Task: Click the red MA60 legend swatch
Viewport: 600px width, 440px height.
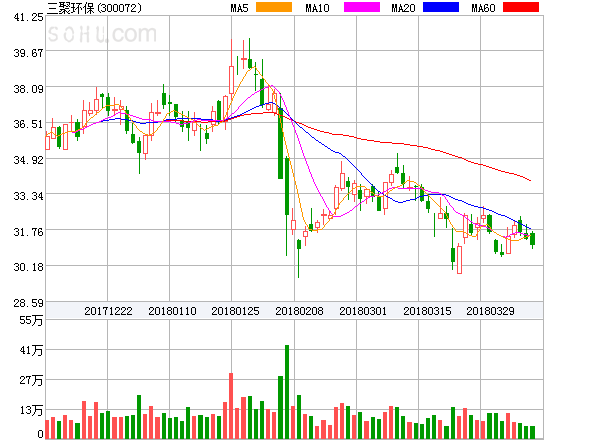Action: 521,7
